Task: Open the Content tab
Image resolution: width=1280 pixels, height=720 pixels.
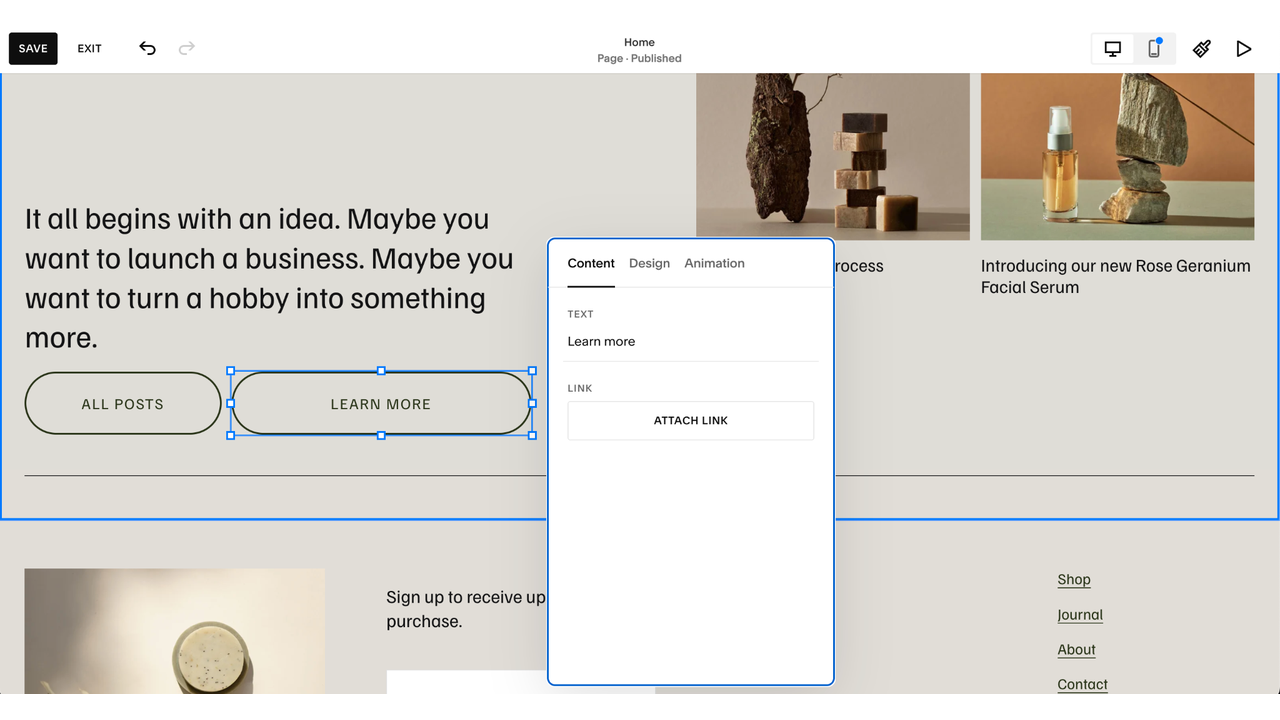Action: tap(591, 263)
